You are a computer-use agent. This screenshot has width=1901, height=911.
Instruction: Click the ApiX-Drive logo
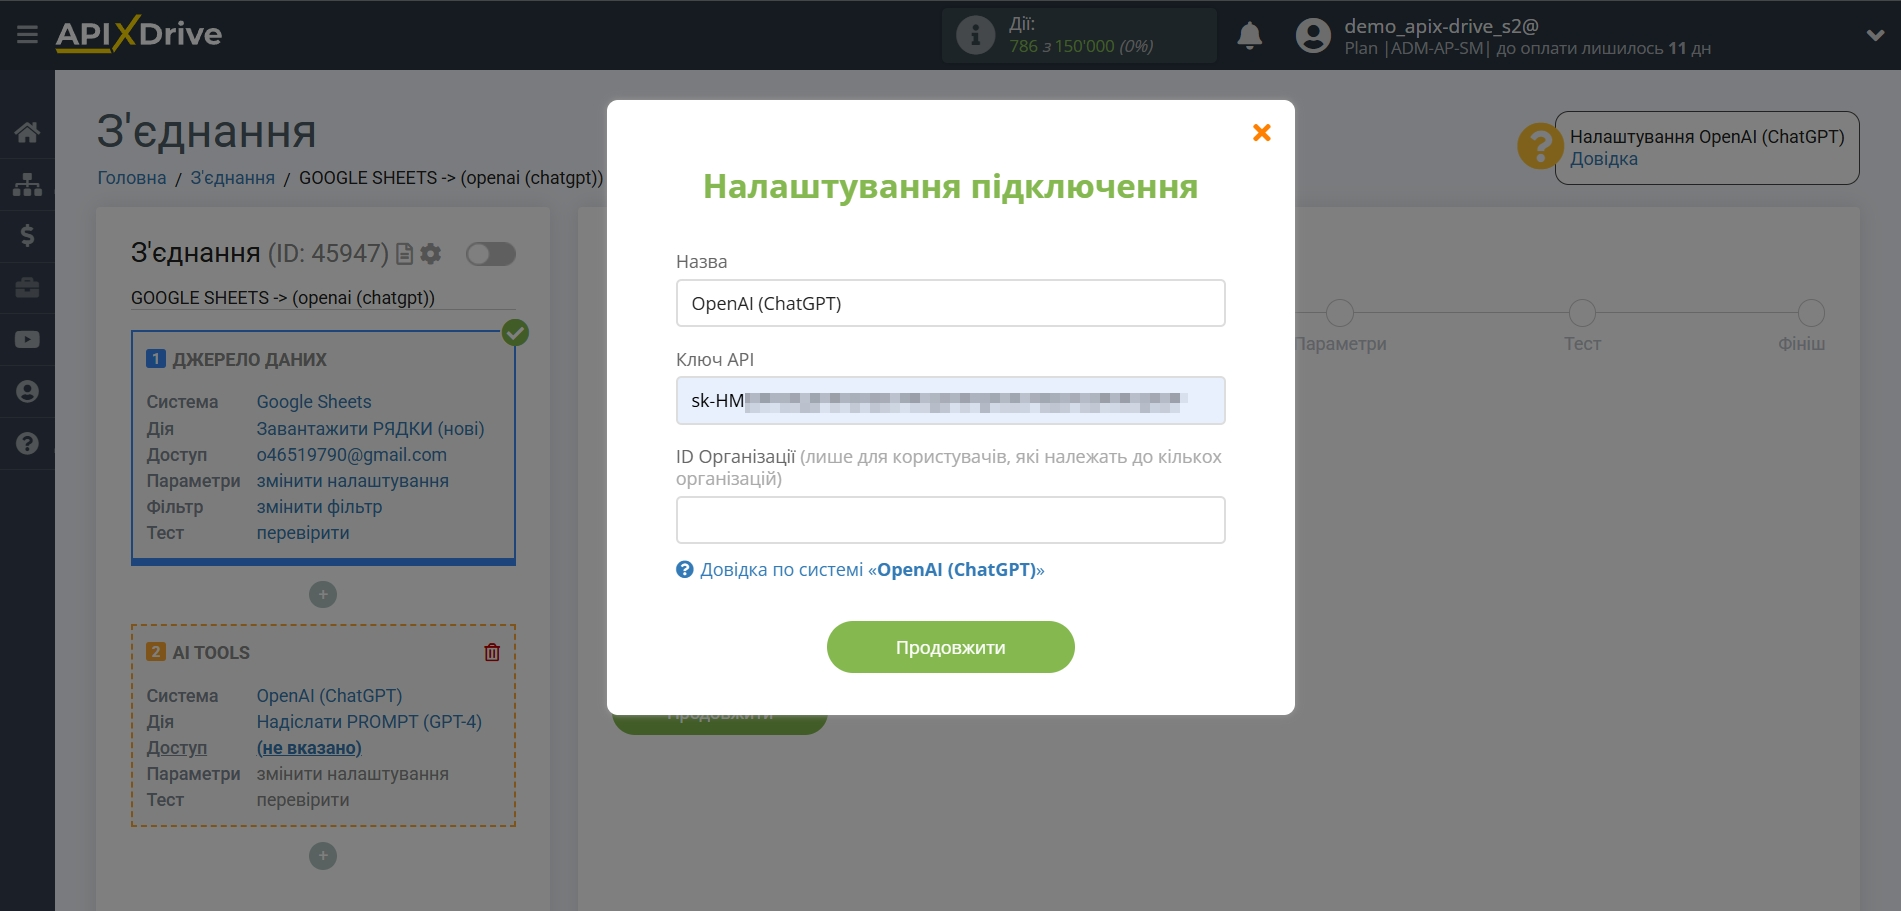point(139,34)
